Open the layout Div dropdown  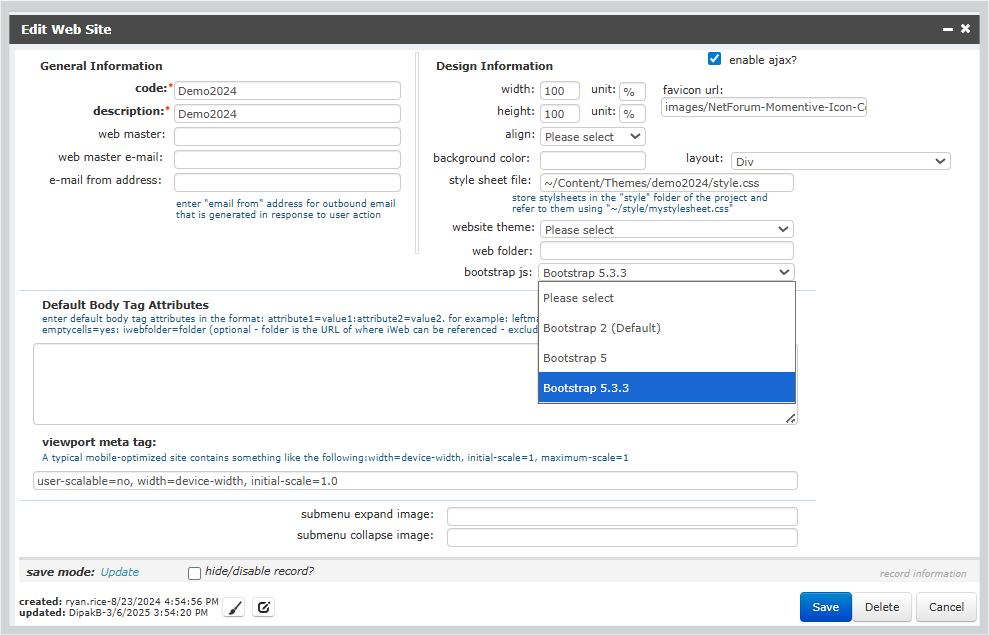click(x=840, y=161)
